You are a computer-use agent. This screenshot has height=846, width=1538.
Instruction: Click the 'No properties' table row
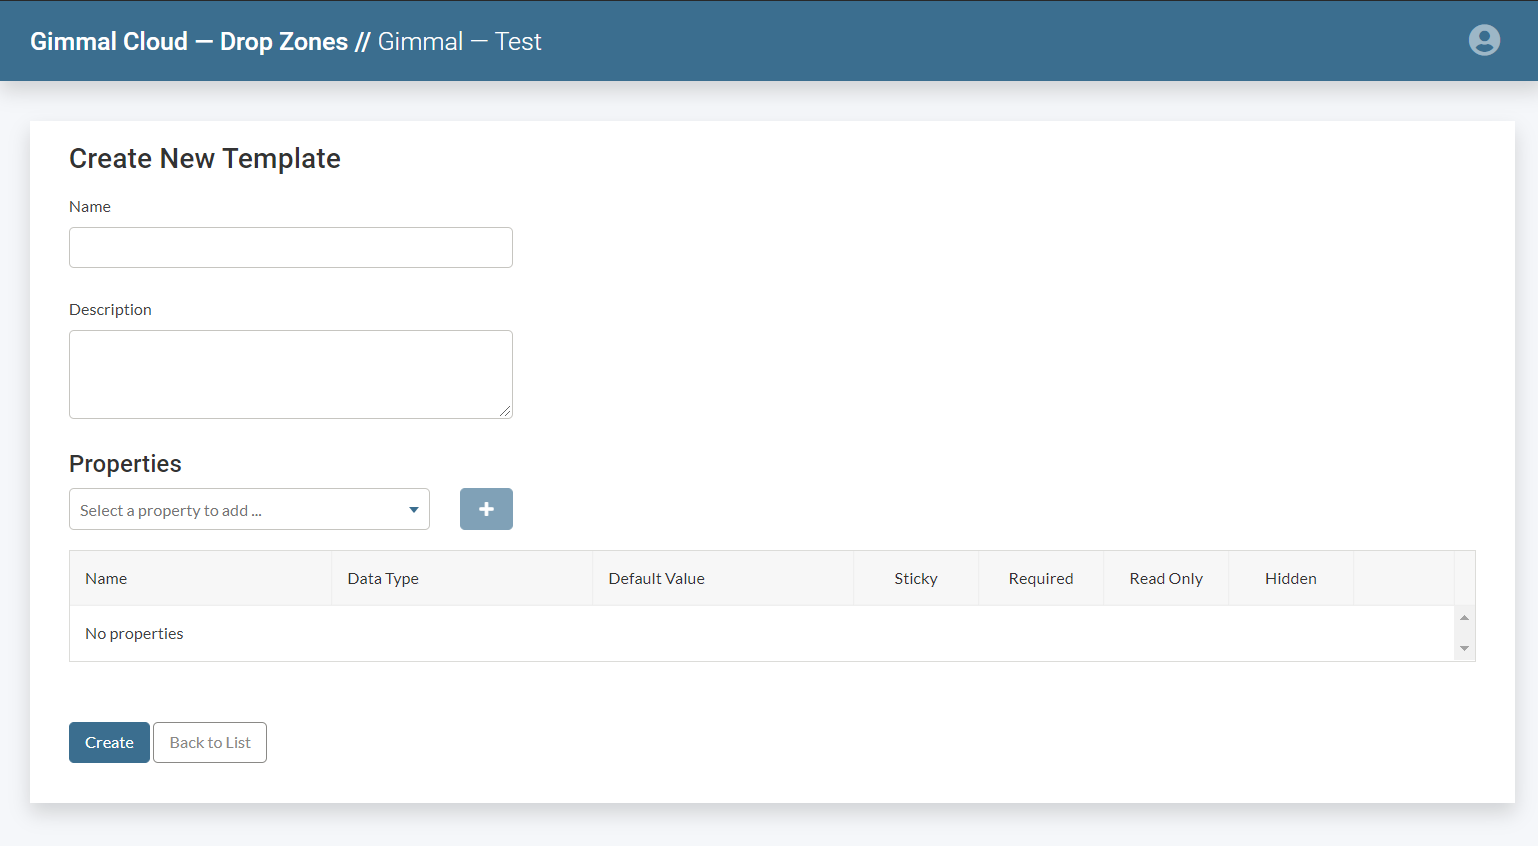[134, 634]
